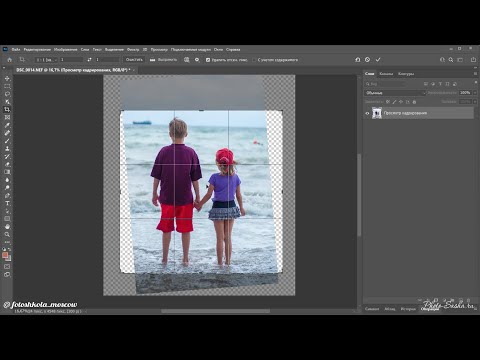Open crop overlay grid options
This screenshot has height=360, width=480.
(187, 60)
